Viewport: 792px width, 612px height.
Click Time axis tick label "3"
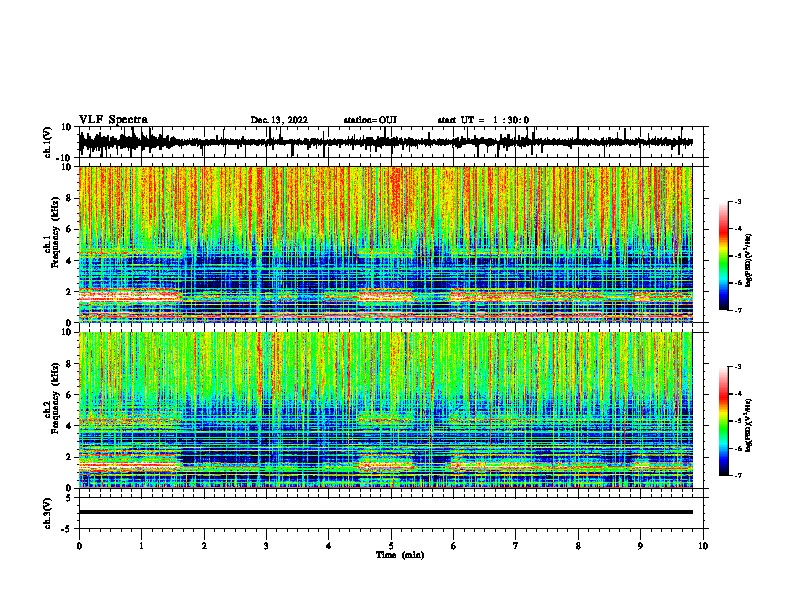point(266,546)
